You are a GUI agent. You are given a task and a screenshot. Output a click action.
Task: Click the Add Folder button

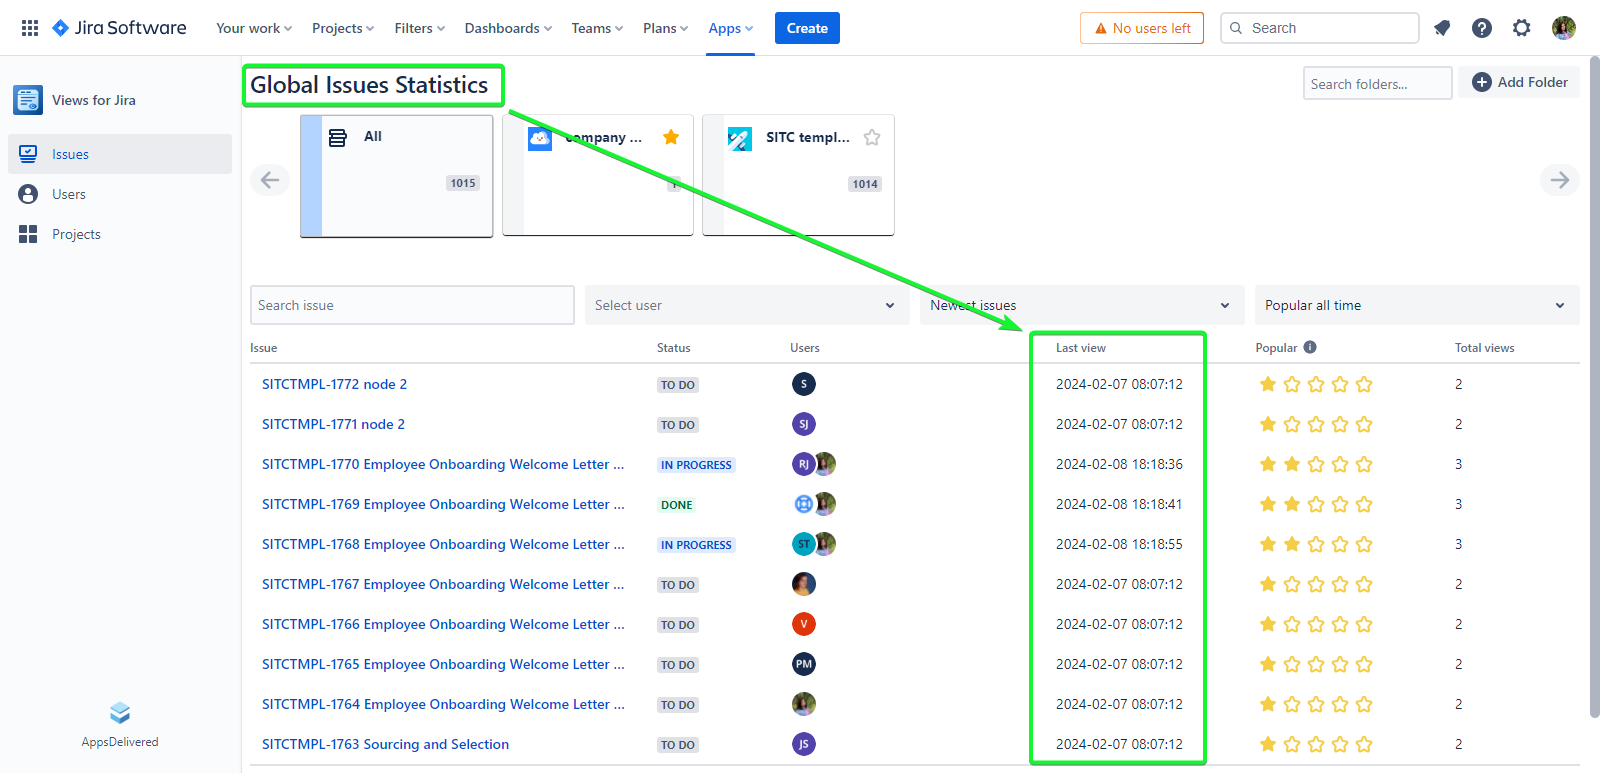(1519, 82)
